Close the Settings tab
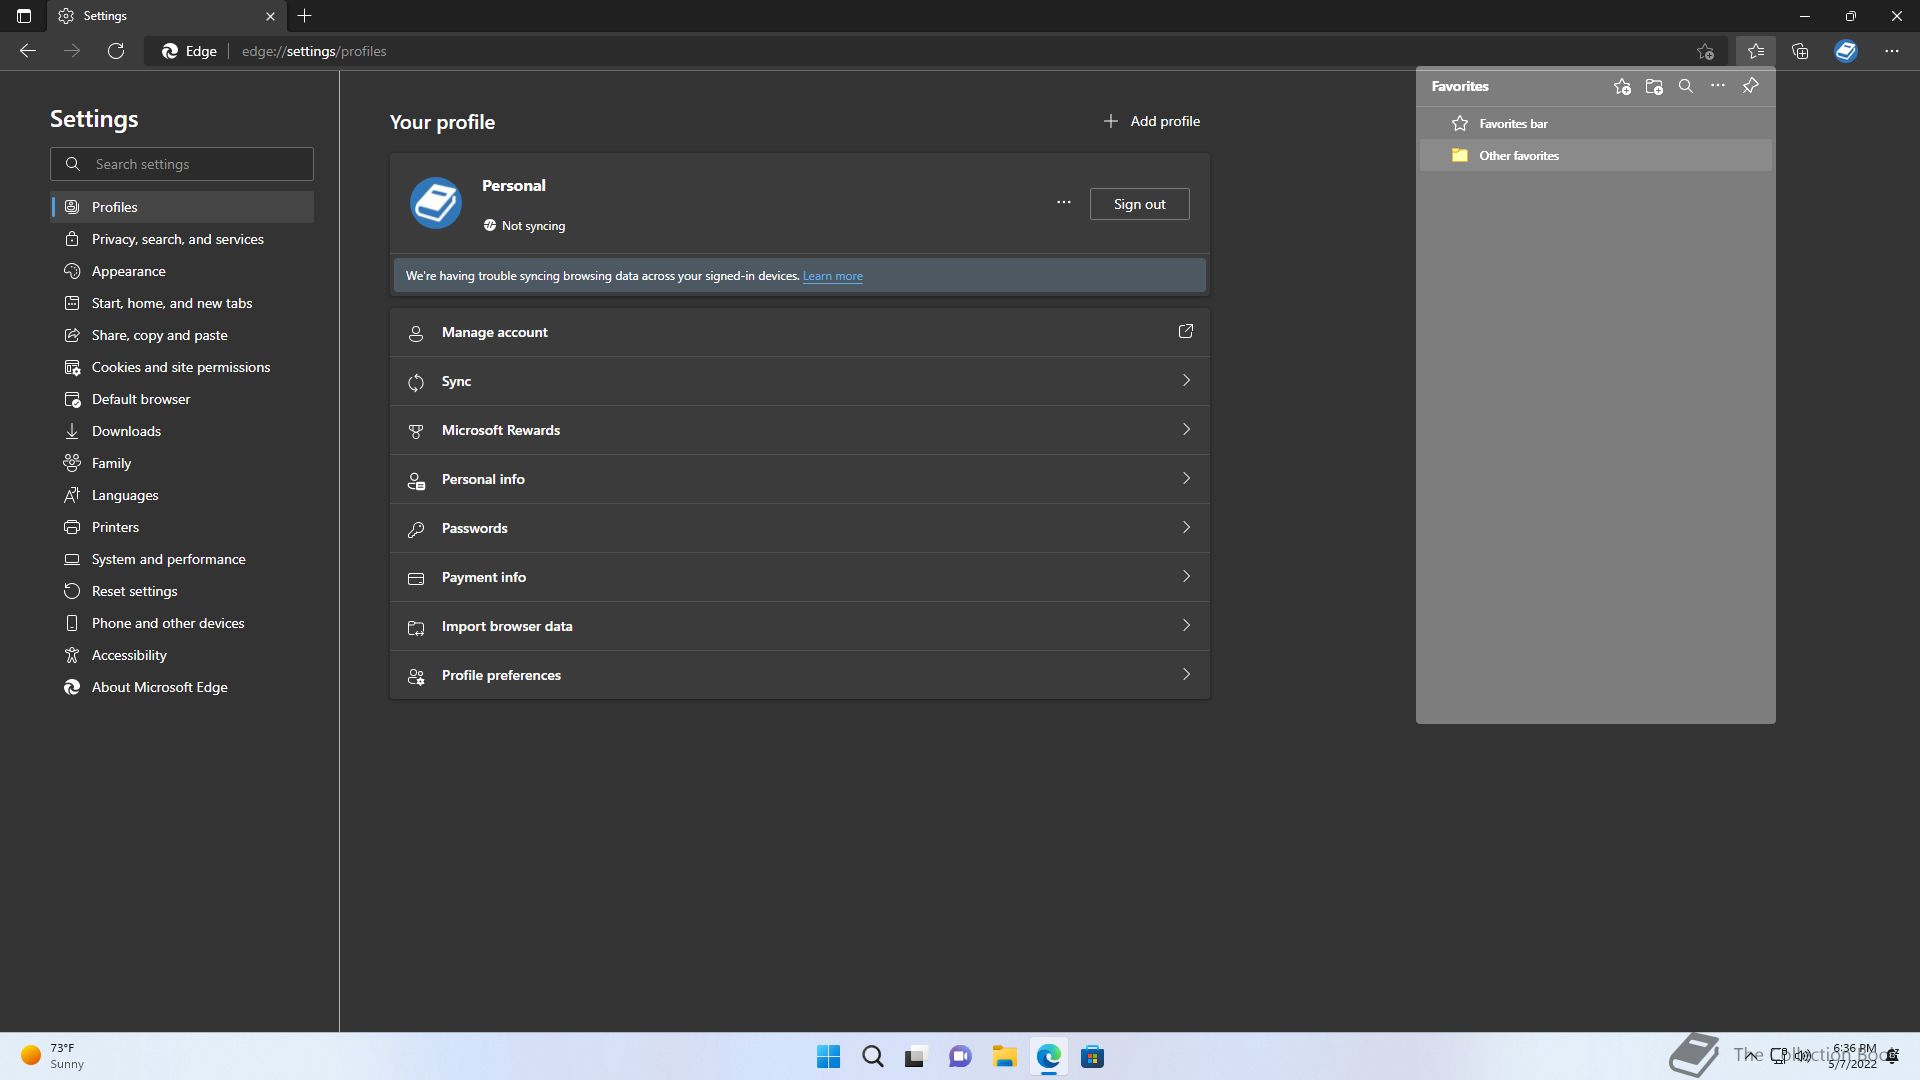This screenshot has width=1920, height=1080. click(270, 16)
